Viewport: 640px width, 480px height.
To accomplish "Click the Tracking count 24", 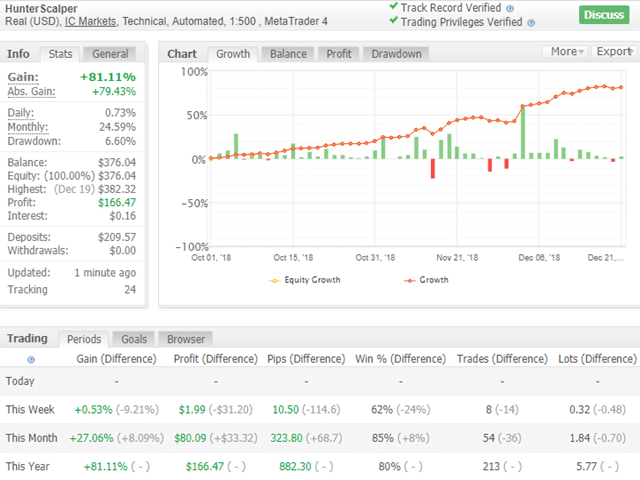I will [130, 289].
